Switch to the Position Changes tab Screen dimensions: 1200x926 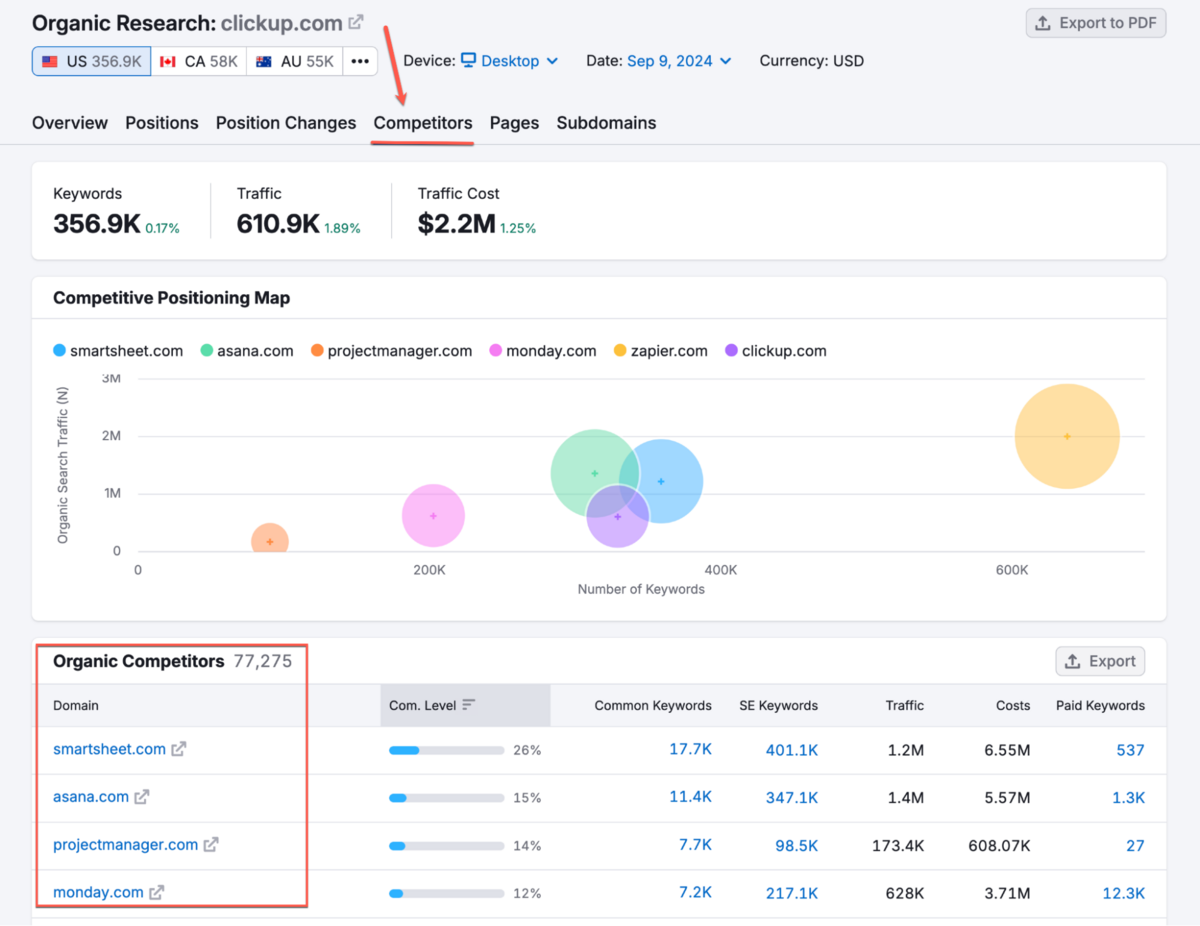286,123
